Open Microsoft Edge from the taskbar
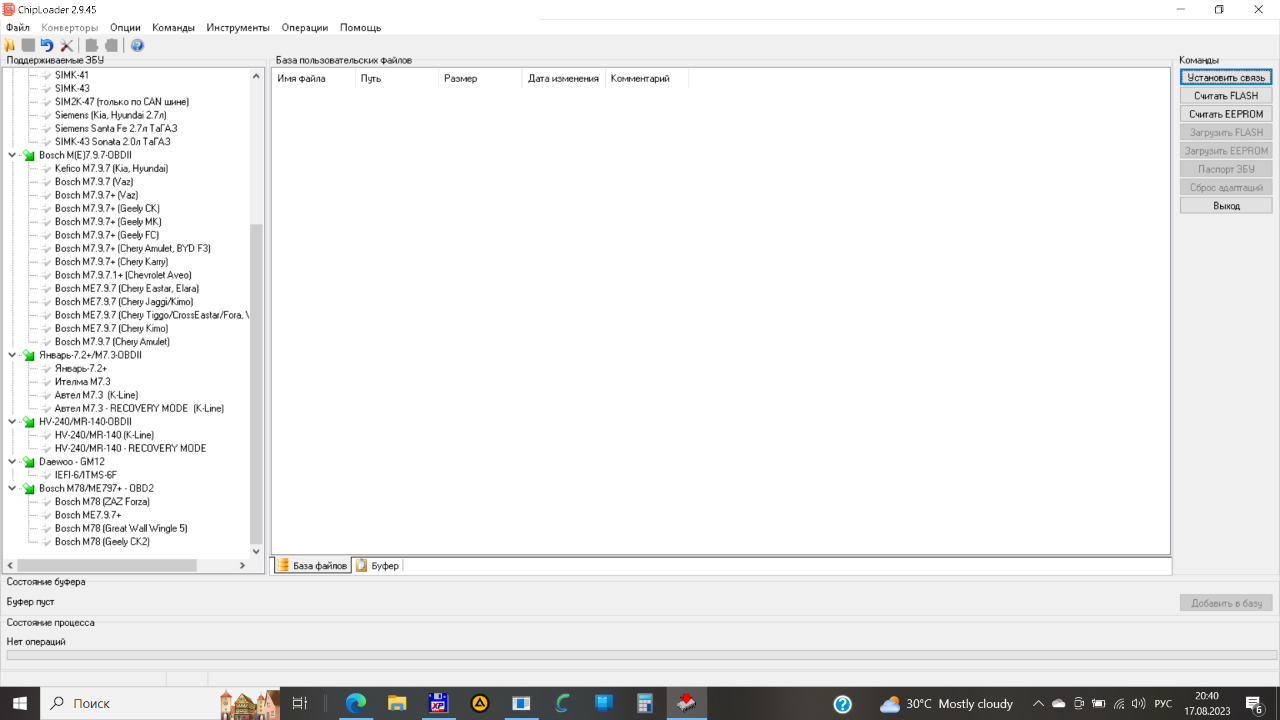The height and width of the screenshot is (720, 1280). [356, 703]
